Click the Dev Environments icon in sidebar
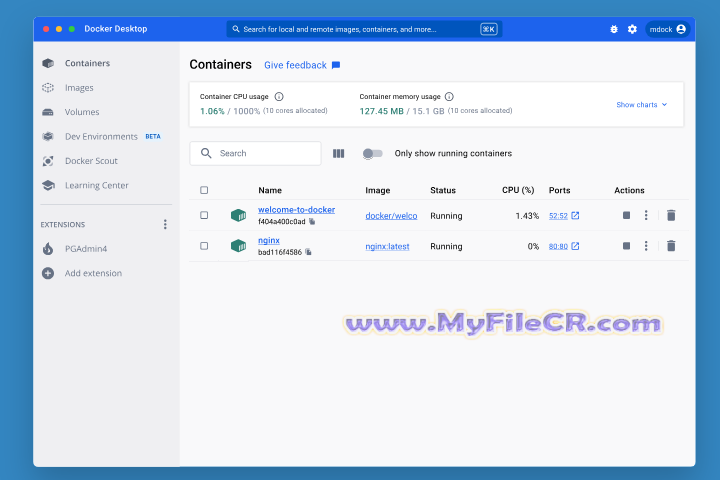This screenshot has height=480, width=720. [48, 136]
